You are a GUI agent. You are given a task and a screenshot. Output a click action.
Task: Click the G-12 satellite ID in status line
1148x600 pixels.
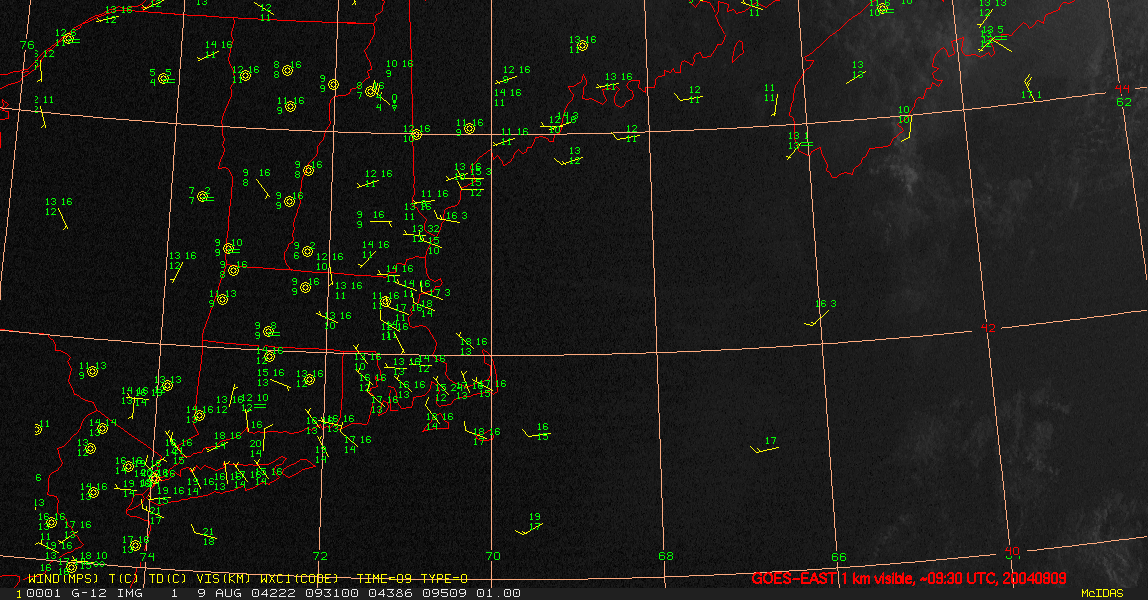(89, 593)
